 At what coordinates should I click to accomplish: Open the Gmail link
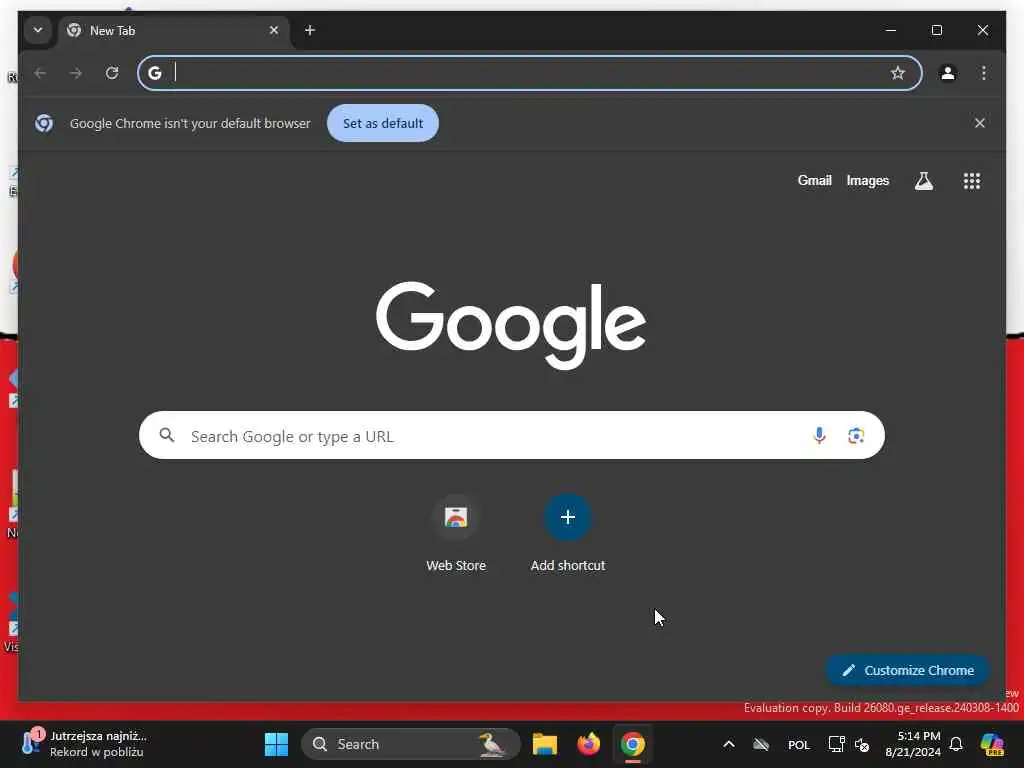814,180
